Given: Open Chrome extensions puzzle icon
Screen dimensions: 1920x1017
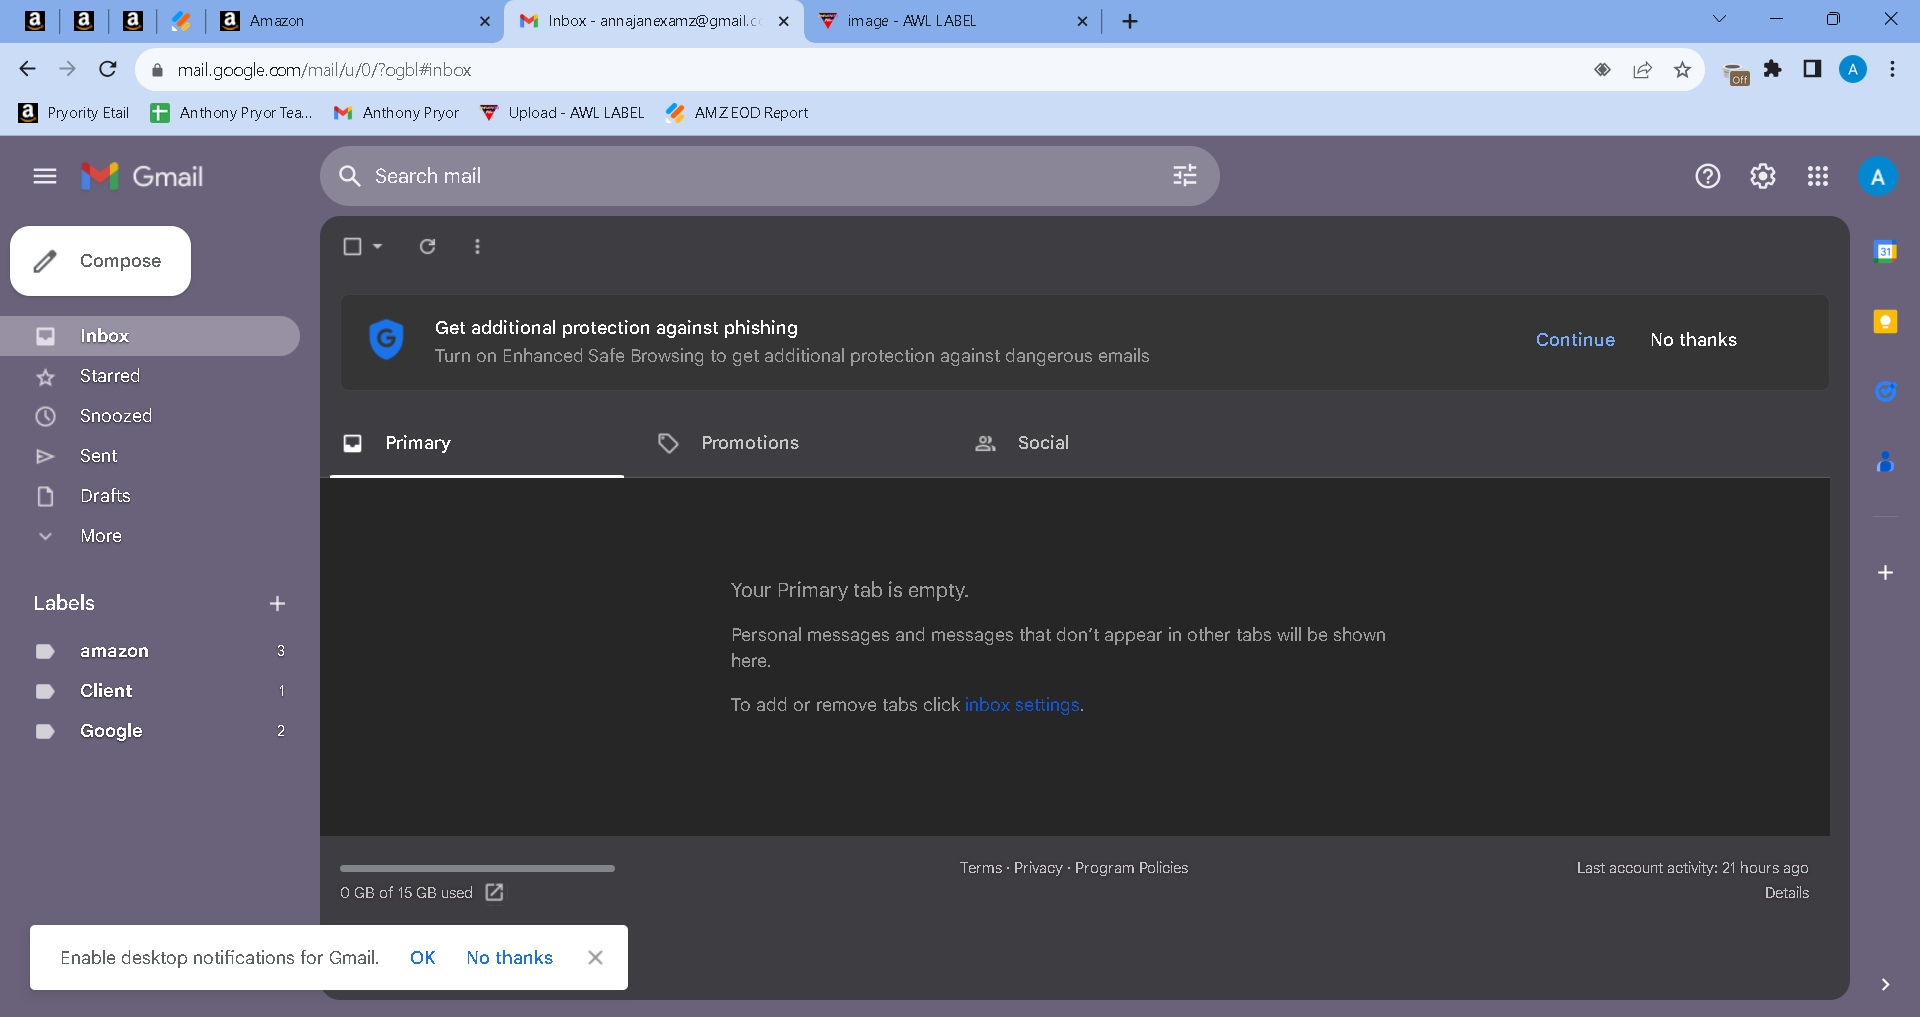Looking at the screenshot, I should [x=1773, y=69].
